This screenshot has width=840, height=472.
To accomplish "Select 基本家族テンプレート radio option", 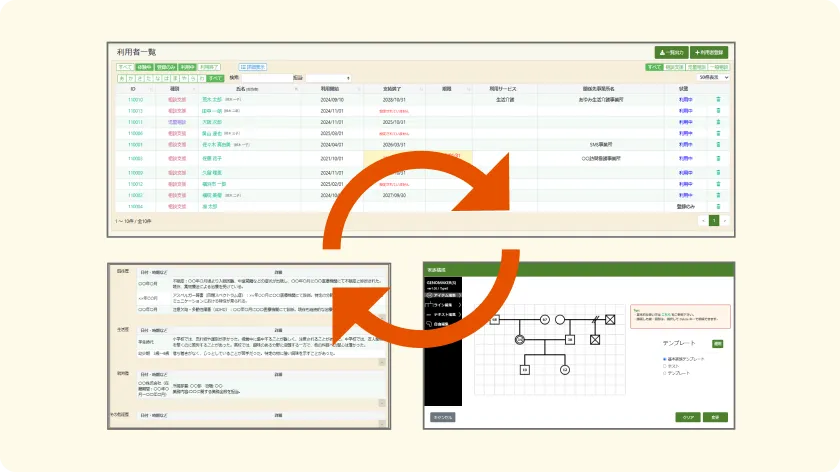I will (665, 359).
